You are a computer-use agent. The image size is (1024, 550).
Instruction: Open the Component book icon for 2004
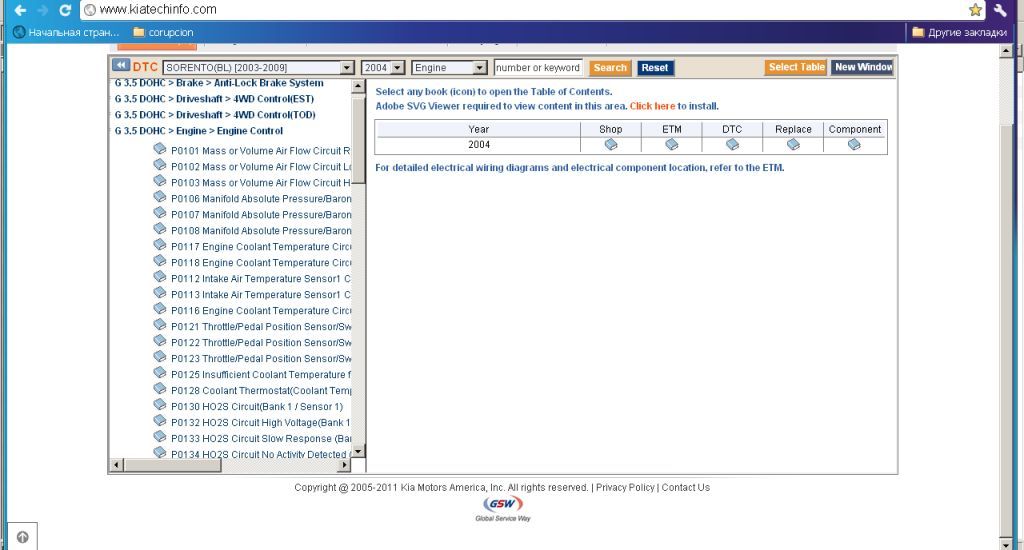pos(854,144)
